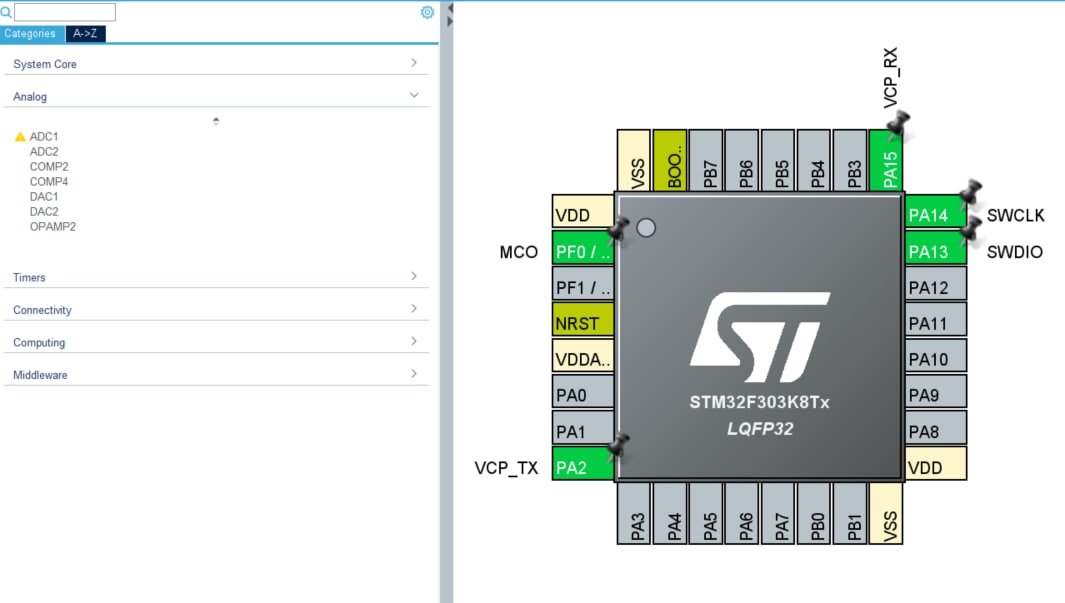Click the PF0 MCO pin
The image size is (1065, 603).
[x=583, y=247]
